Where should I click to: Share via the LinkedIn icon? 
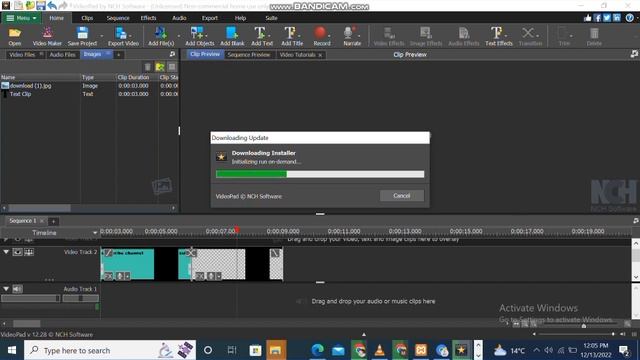point(617,18)
